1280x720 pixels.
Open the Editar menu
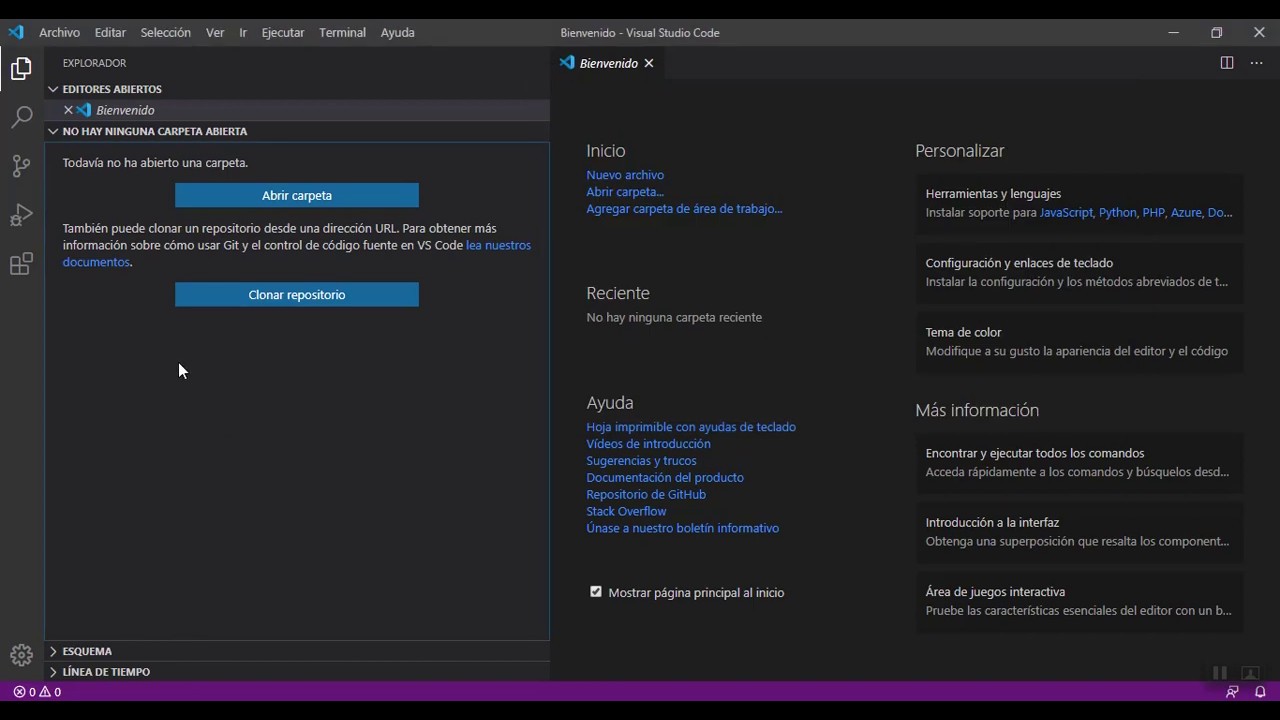coord(110,32)
